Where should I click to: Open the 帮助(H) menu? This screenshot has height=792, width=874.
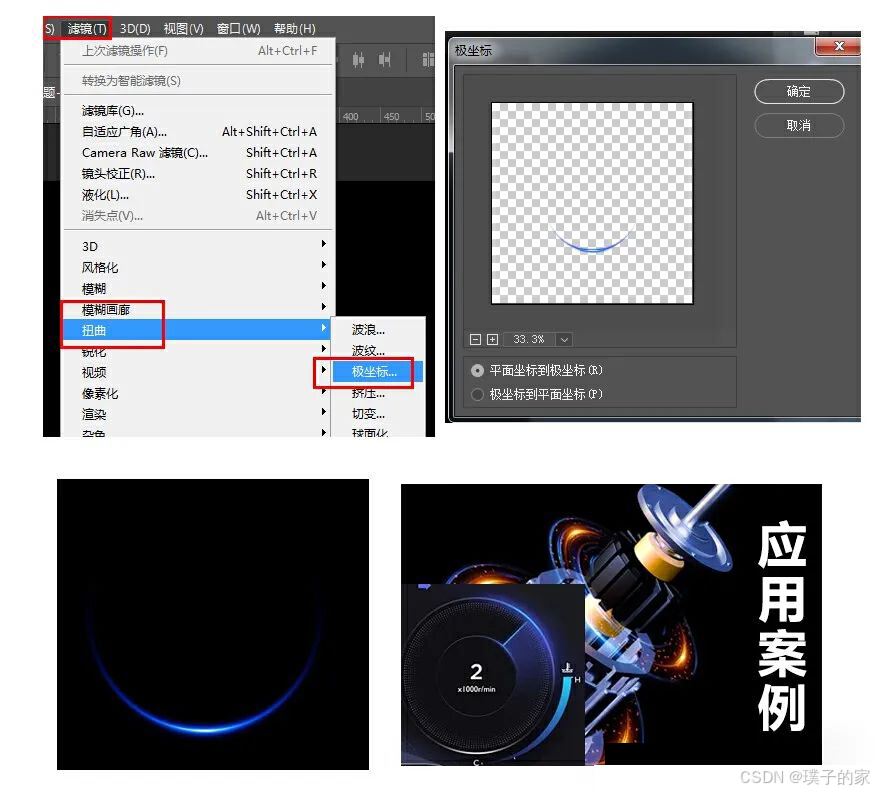click(x=295, y=28)
